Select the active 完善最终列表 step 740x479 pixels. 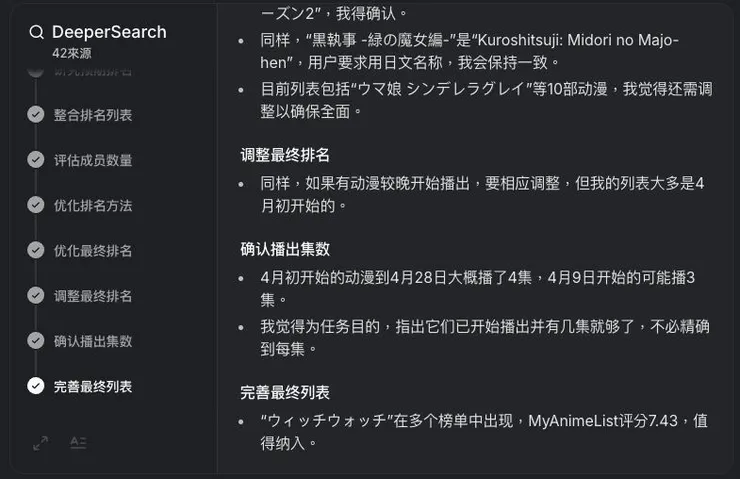[x=93, y=386]
